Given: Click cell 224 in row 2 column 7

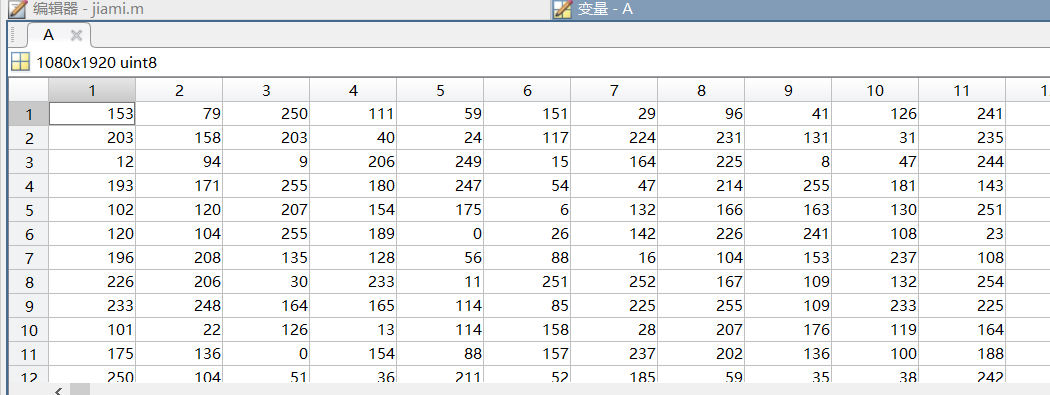Looking at the screenshot, I should tap(615, 138).
